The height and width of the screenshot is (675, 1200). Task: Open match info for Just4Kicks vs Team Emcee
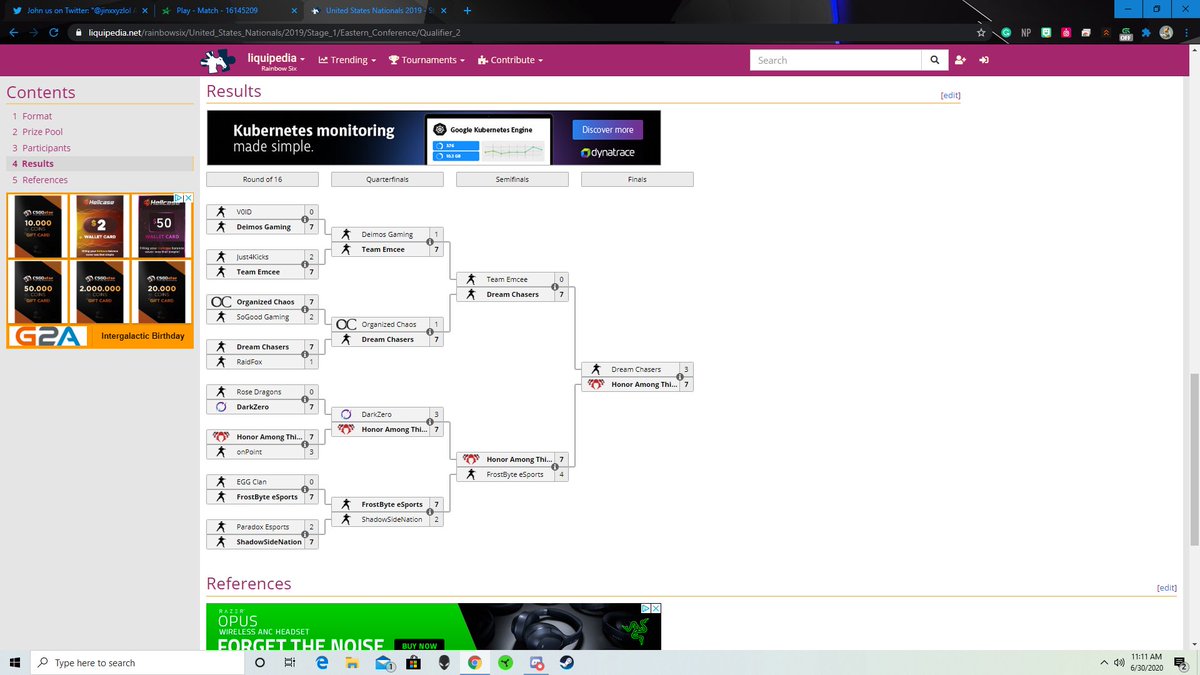pyautogui.click(x=304, y=265)
